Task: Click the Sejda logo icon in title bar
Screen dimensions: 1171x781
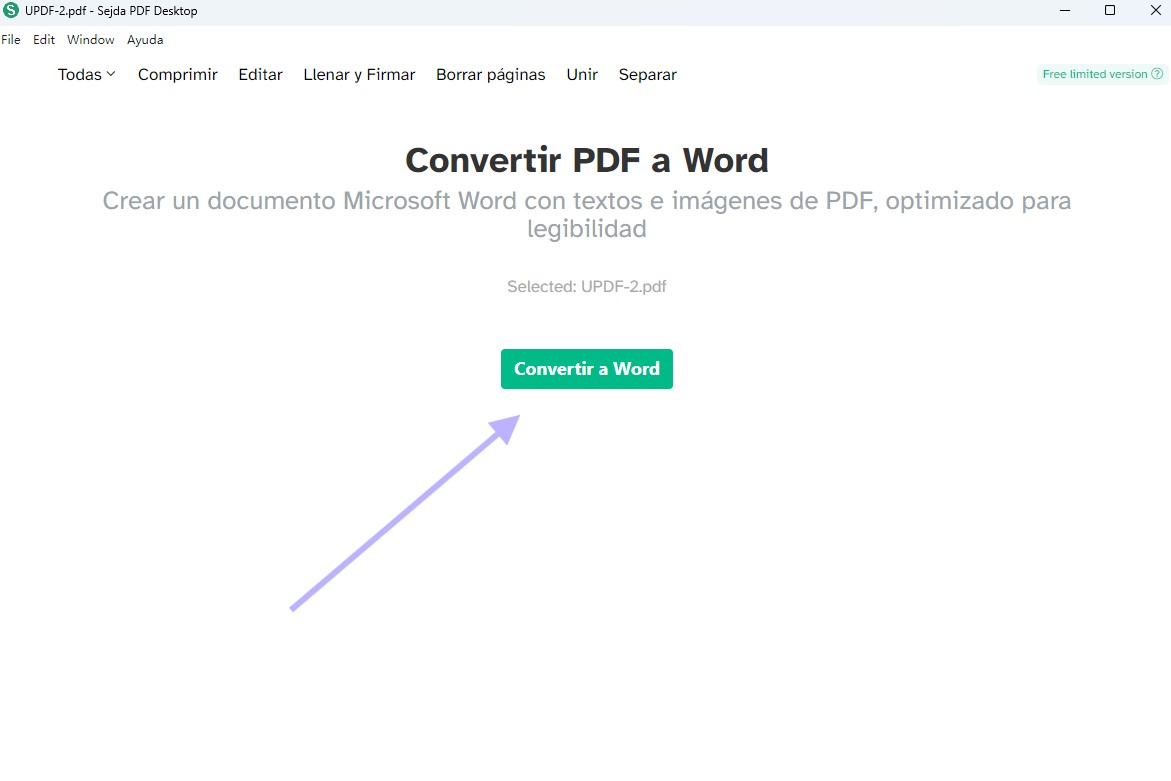Action: 10,10
